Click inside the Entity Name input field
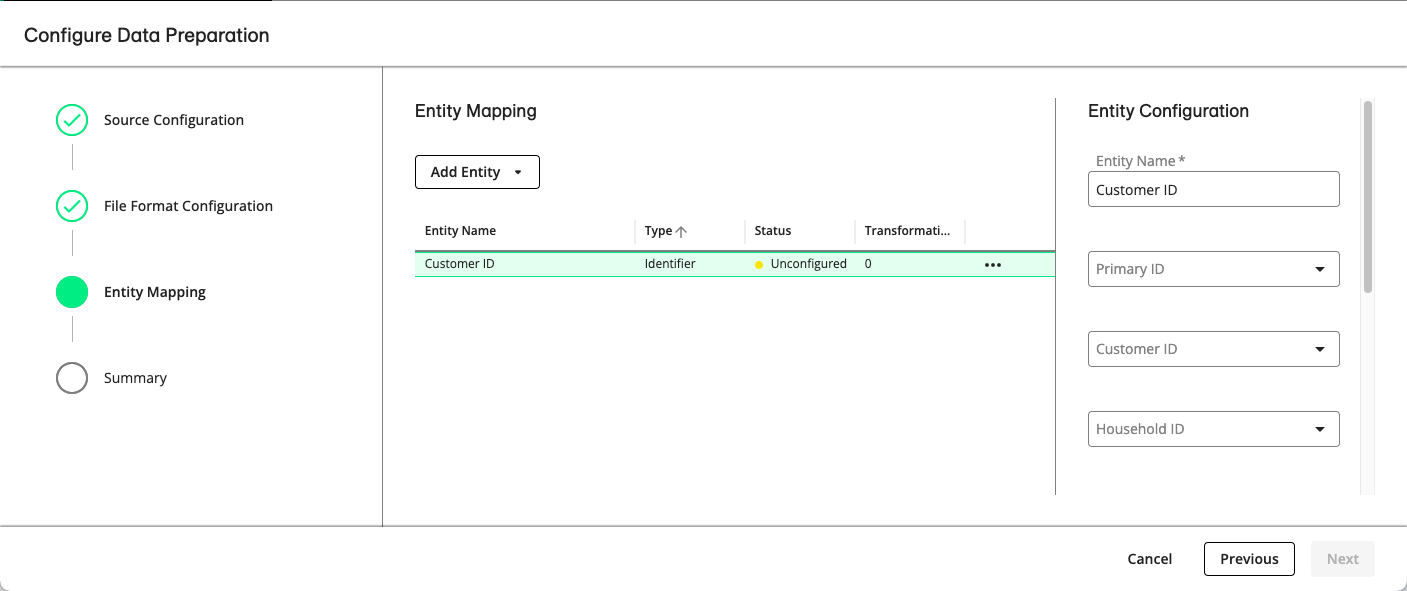This screenshot has height=591, width=1407. (1213, 189)
